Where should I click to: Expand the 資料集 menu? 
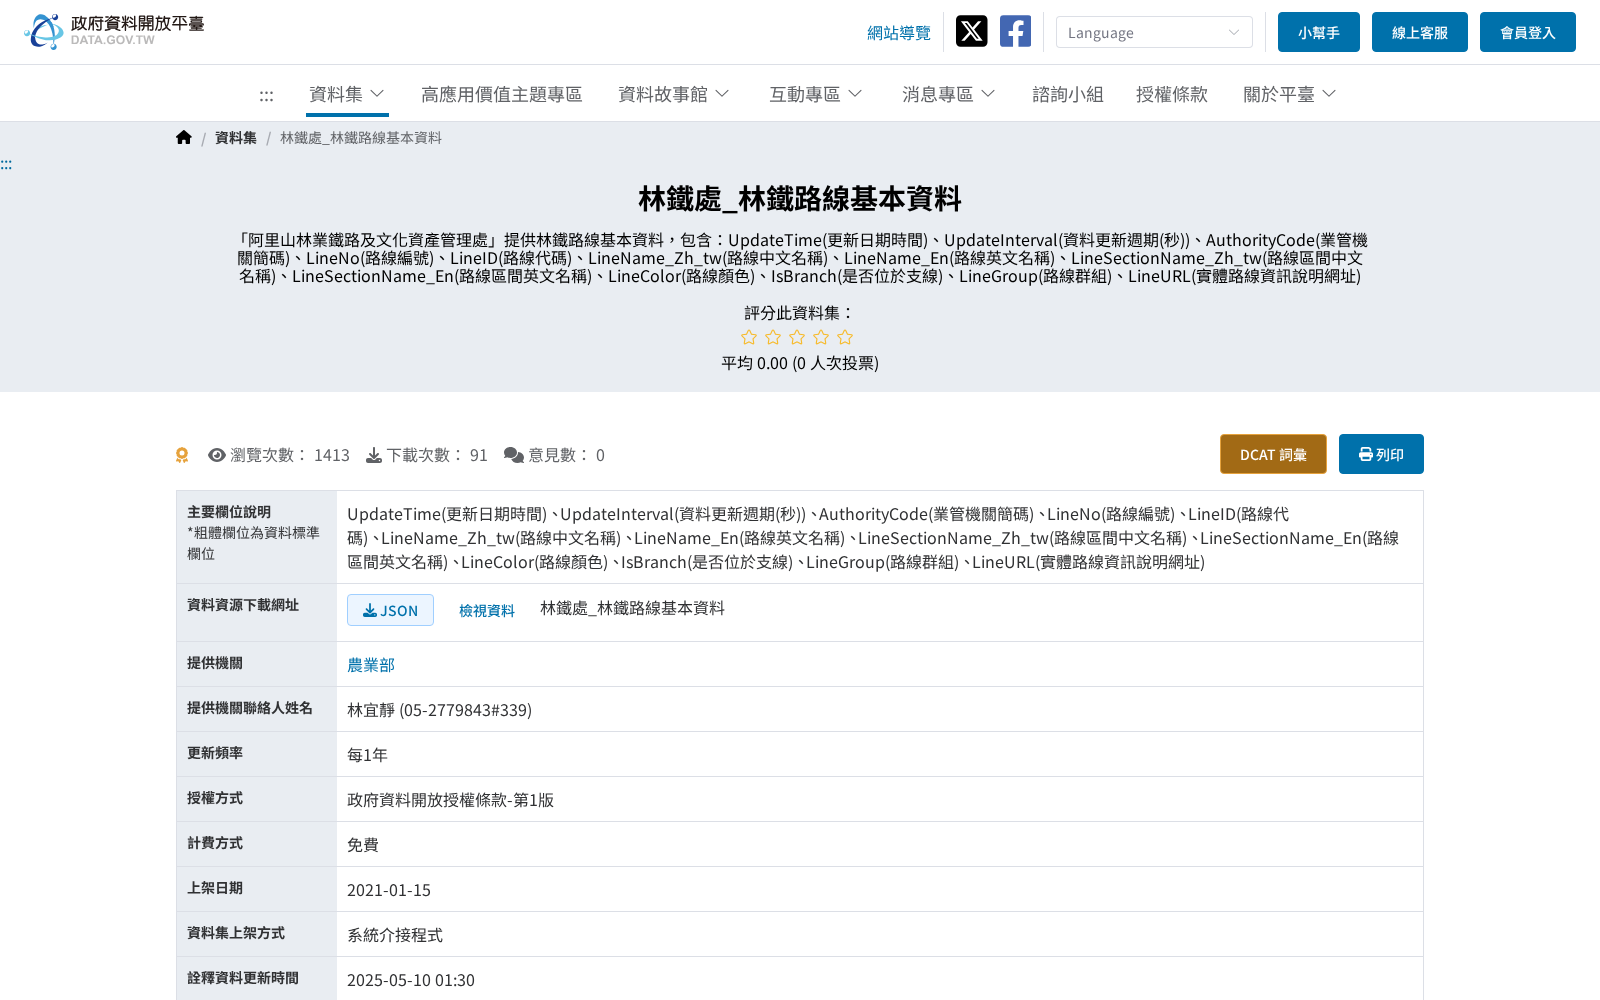coord(347,94)
